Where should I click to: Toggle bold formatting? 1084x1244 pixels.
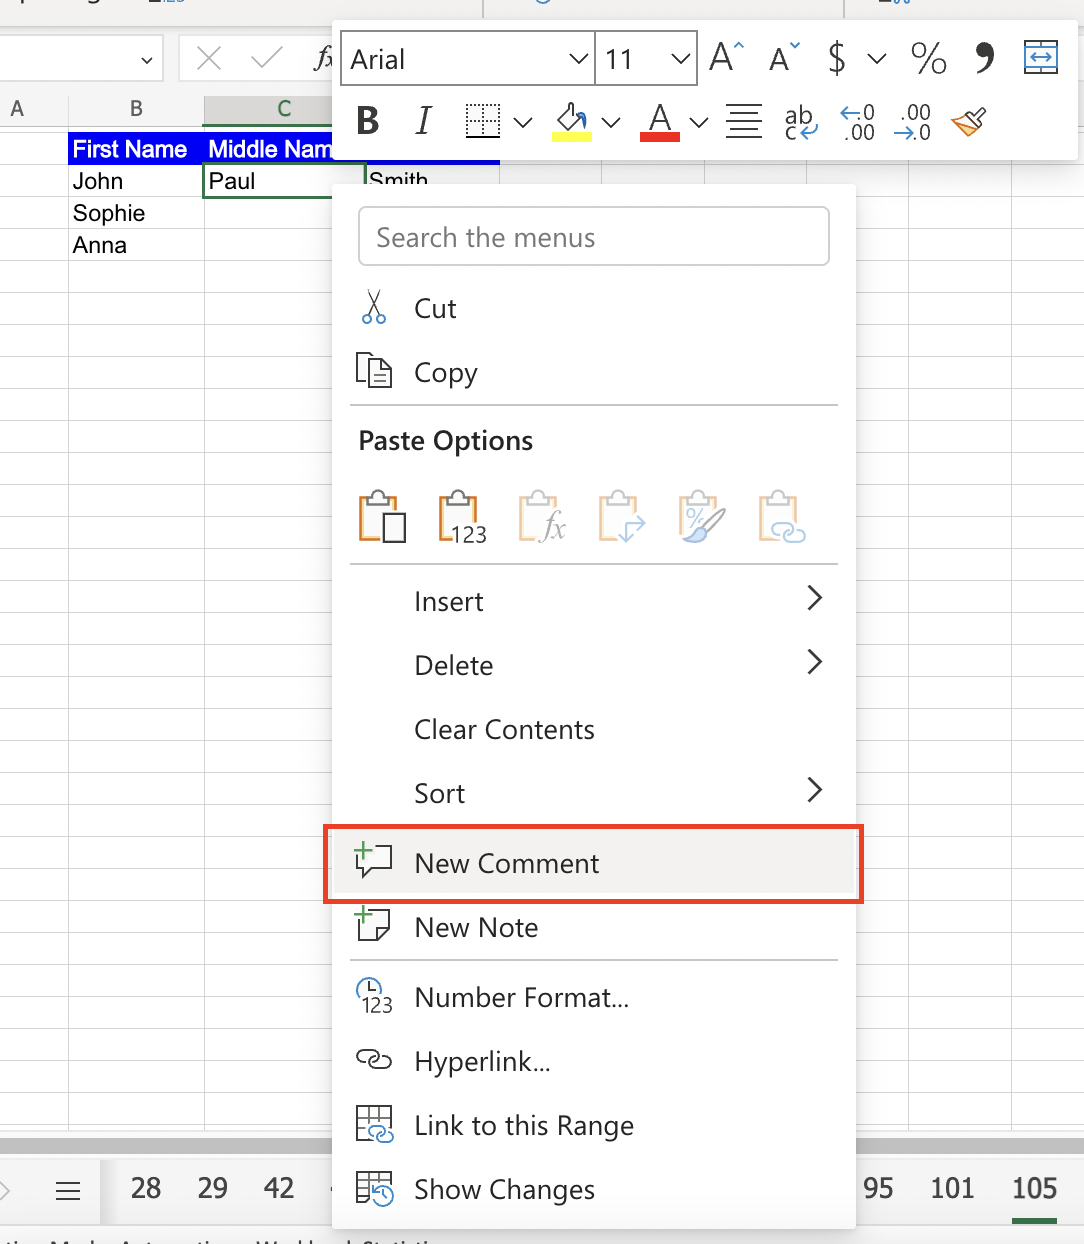tap(367, 121)
